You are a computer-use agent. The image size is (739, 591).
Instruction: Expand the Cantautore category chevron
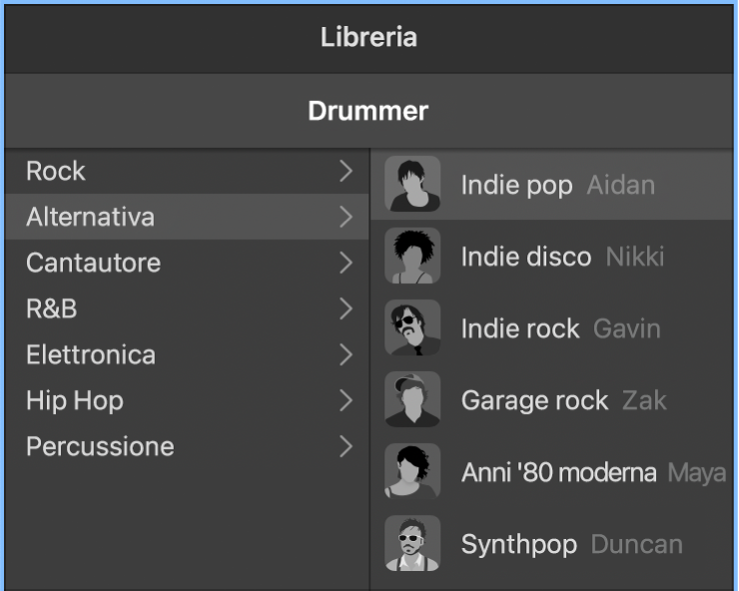[x=346, y=263]
